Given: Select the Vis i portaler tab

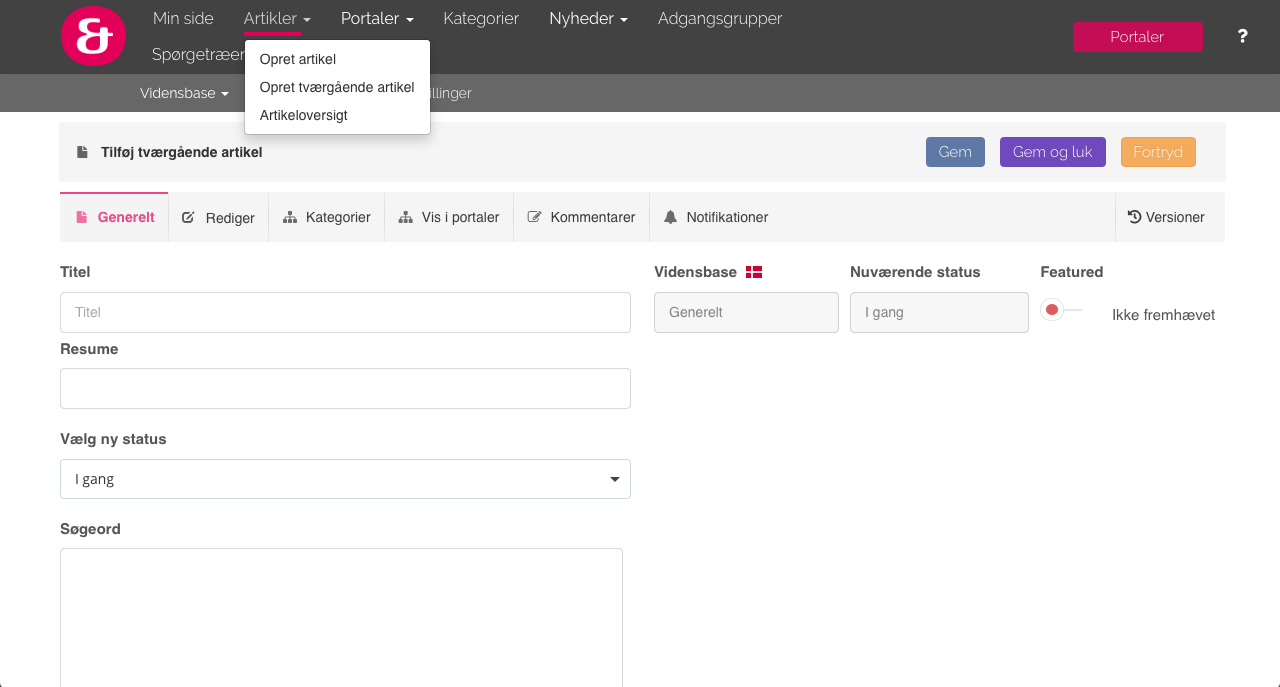Looking at the screenshot, I should pos(449,217).
